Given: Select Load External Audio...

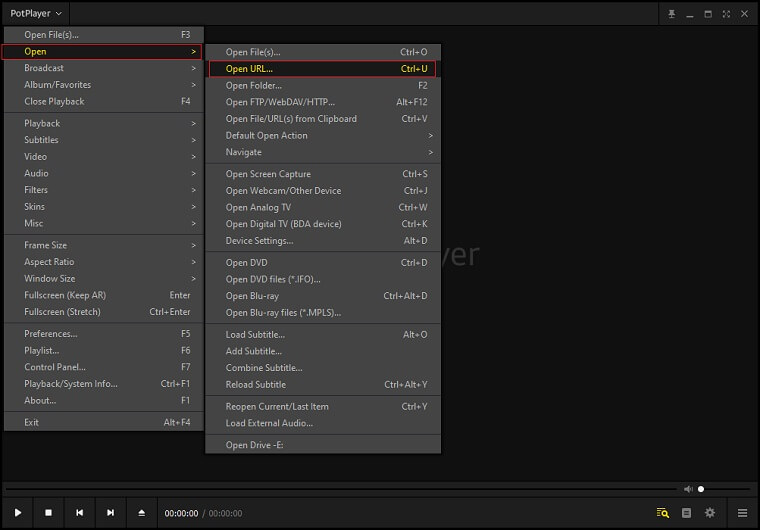Looking at the screenshot, I should (x=323, y=423).
